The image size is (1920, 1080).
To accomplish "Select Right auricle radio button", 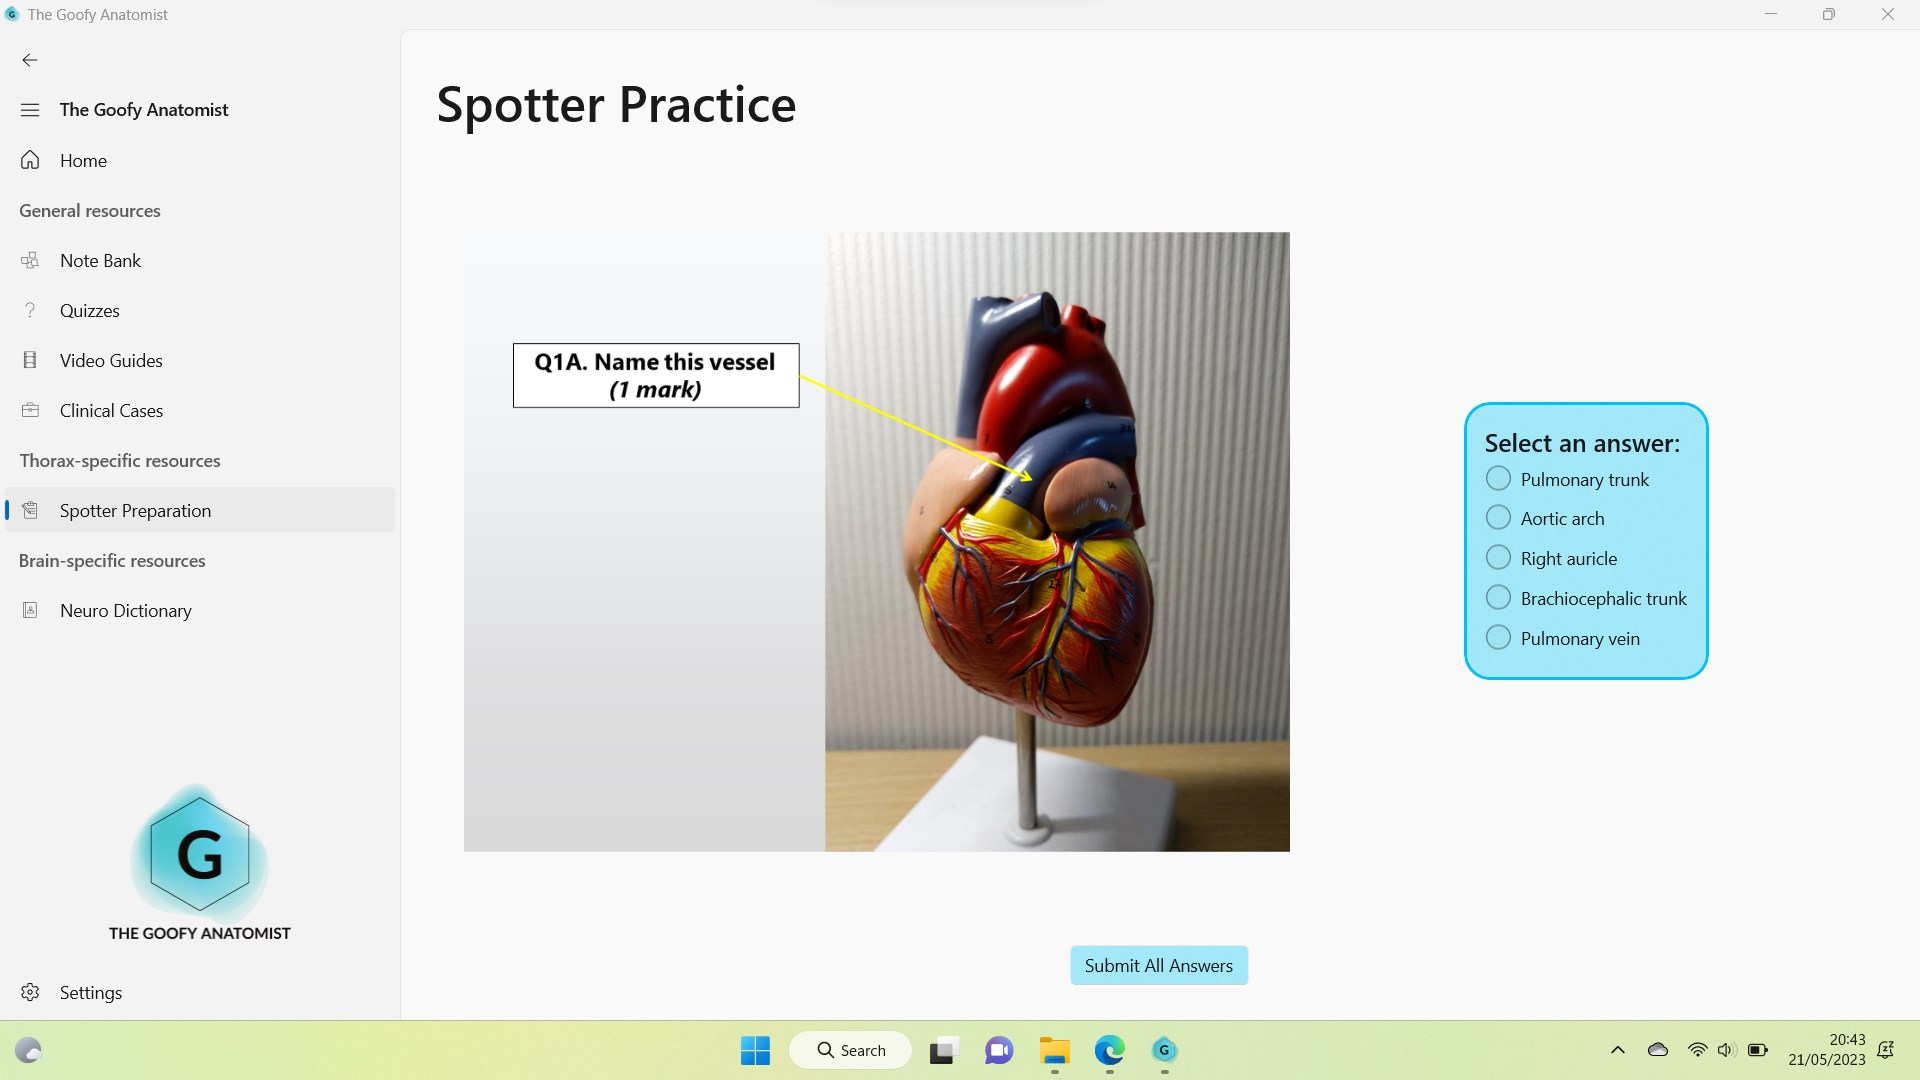I will tap(1497, 558).
